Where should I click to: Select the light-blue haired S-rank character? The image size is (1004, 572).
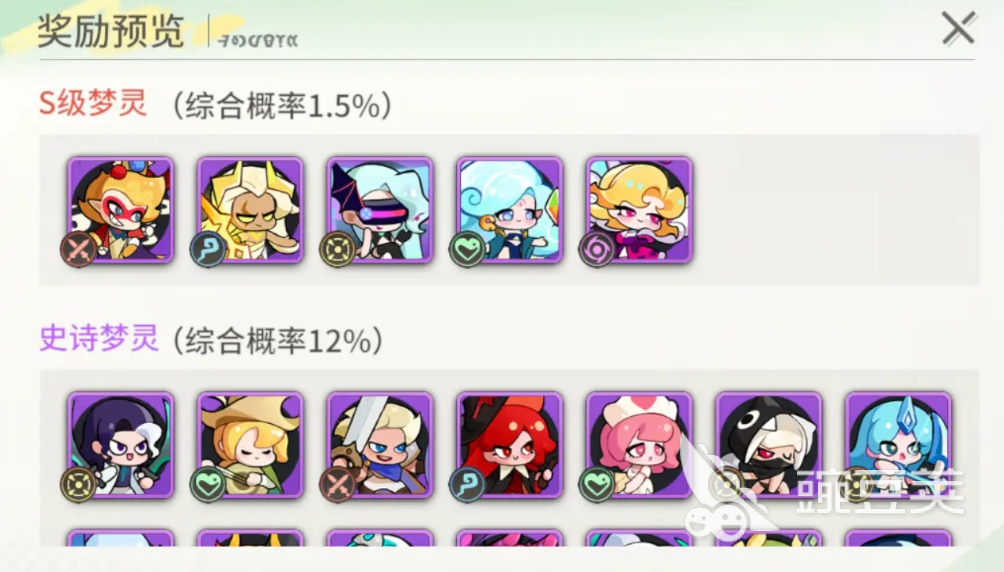pos(510,209)
